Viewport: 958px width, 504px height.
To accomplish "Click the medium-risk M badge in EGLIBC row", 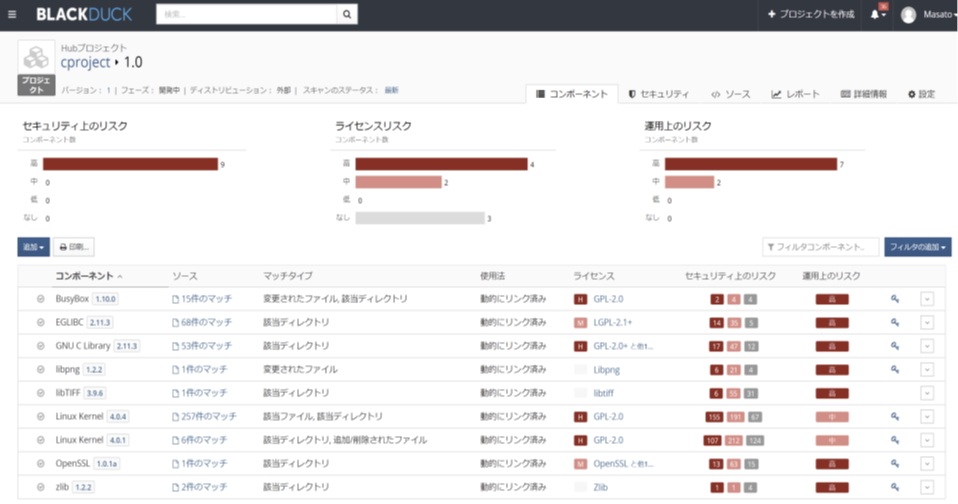I will (580, 323).
